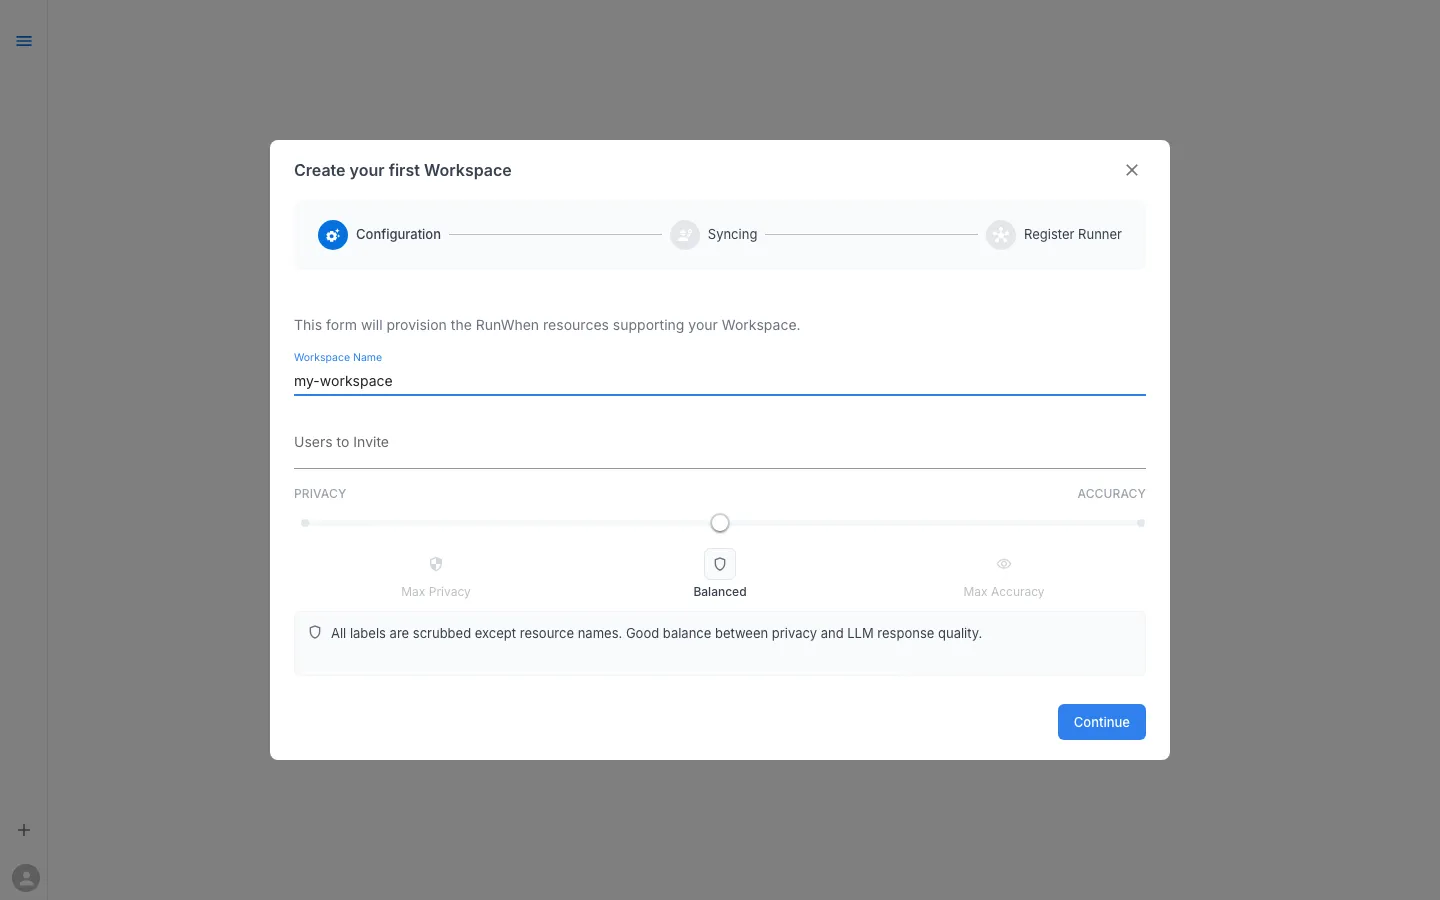Image resolution: width=1440 pixels, height=900 pixels.
Task: Click the shield icon inside the info banner
Action: click(x=315, y=632)
